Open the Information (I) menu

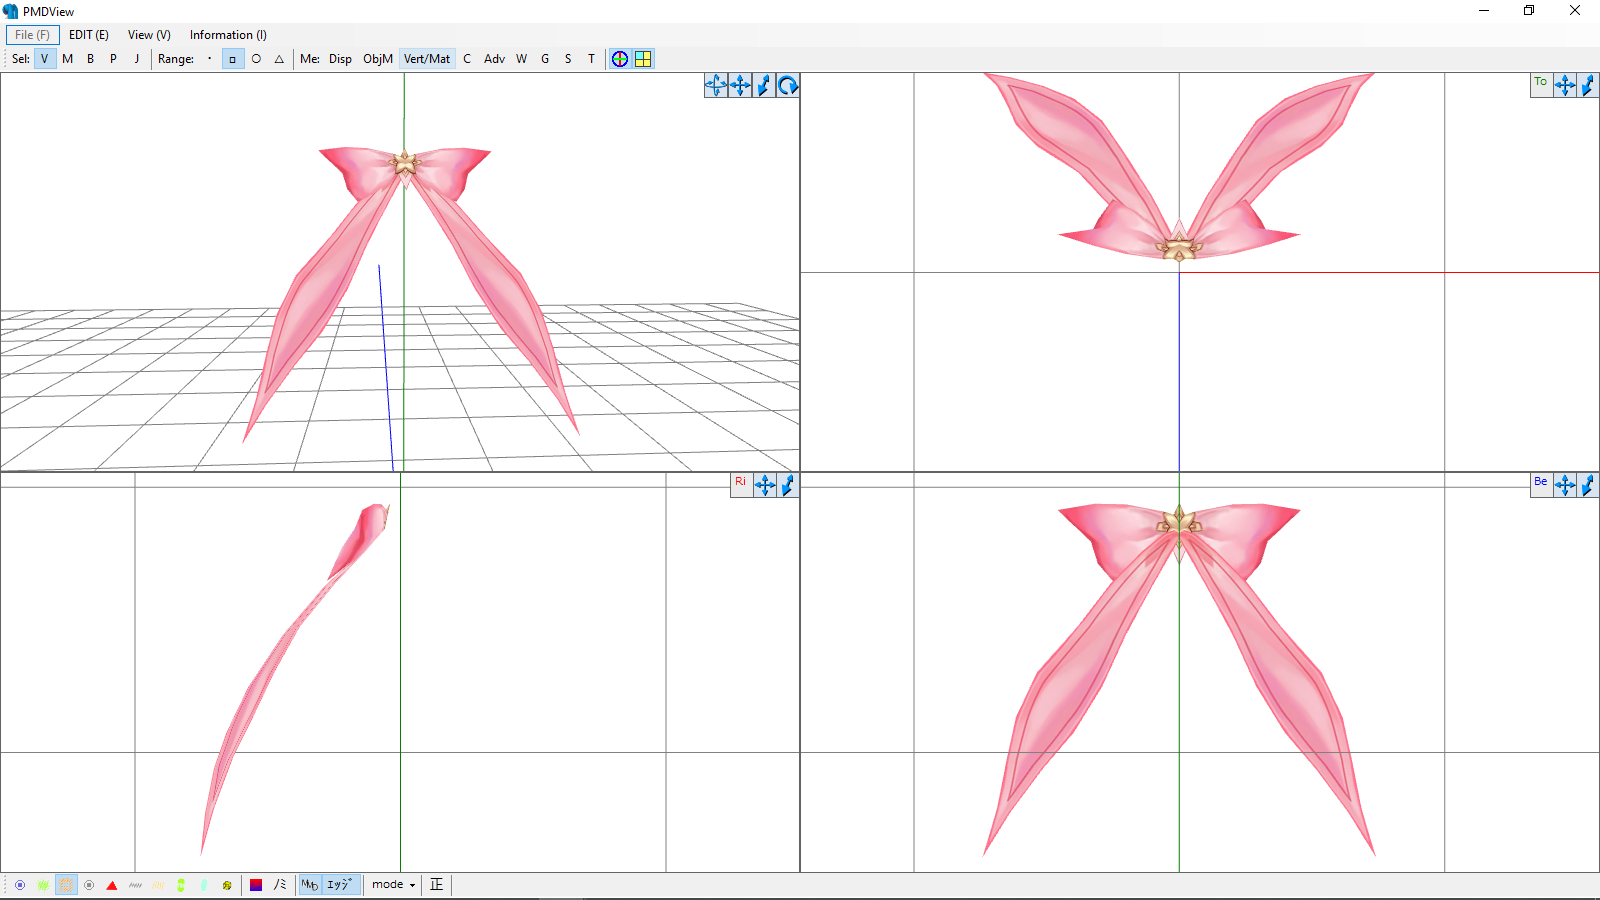click(x=228, y=35)
